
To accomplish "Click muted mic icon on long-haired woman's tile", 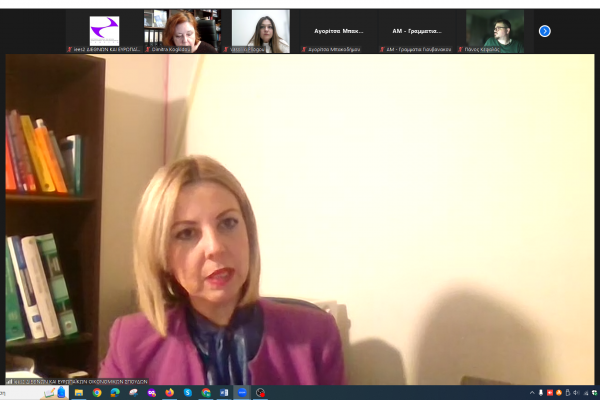I will point(226,49).
